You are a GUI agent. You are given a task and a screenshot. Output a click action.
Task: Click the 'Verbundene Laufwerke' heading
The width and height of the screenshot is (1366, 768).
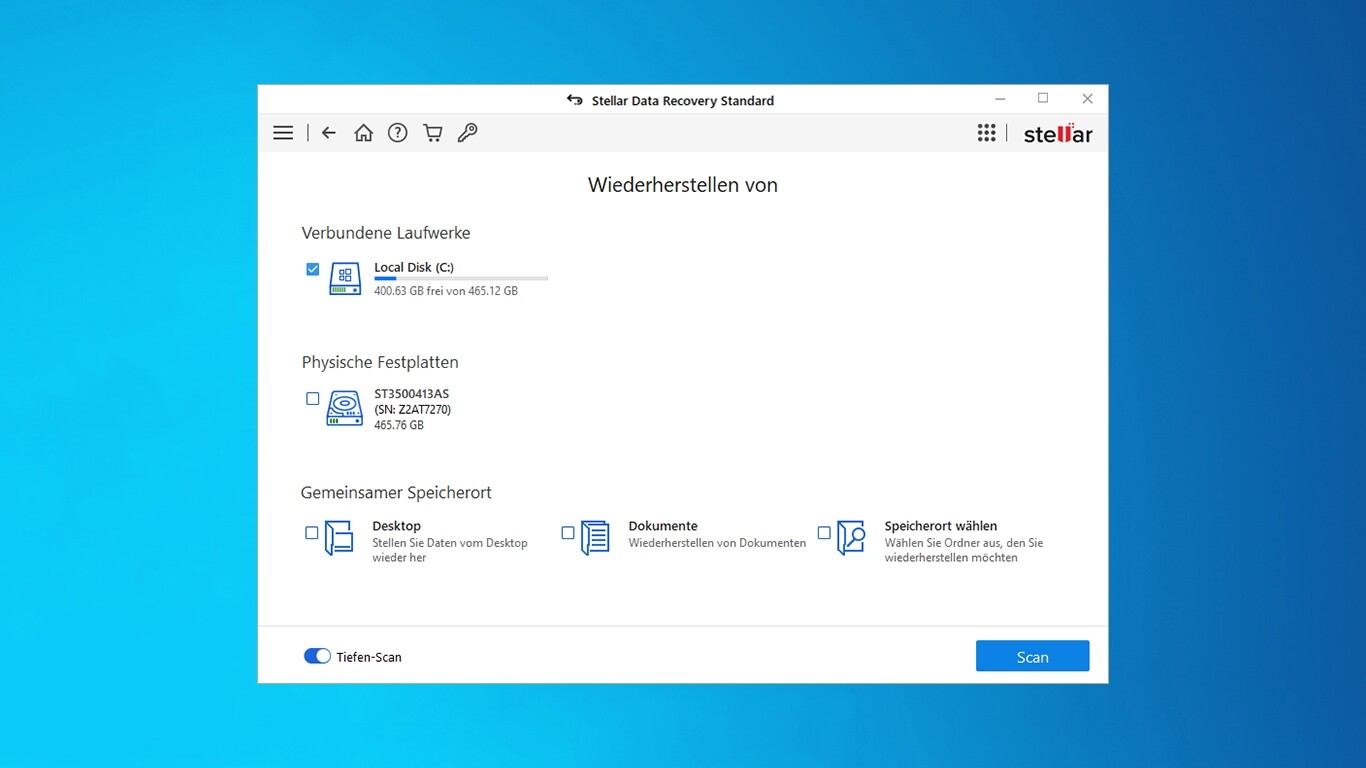click(386, 233)
